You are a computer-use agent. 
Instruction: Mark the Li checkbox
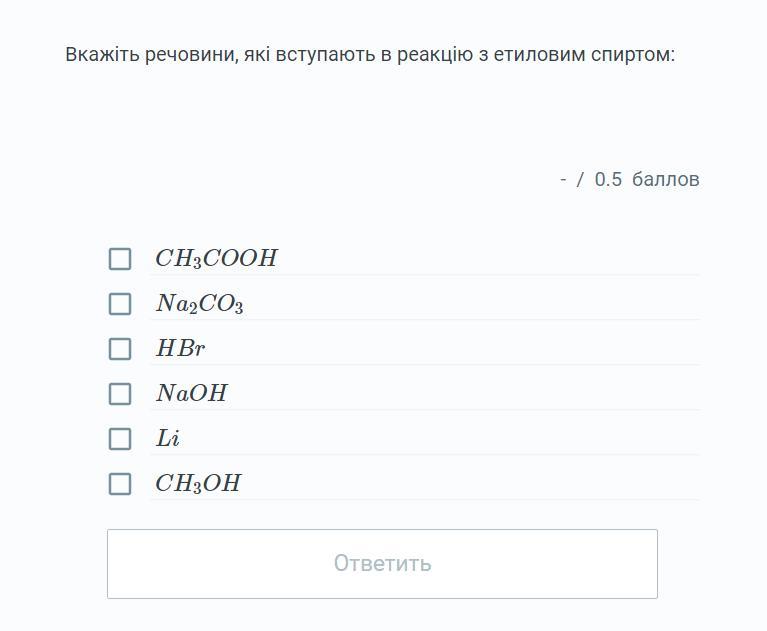pos(120,439)
